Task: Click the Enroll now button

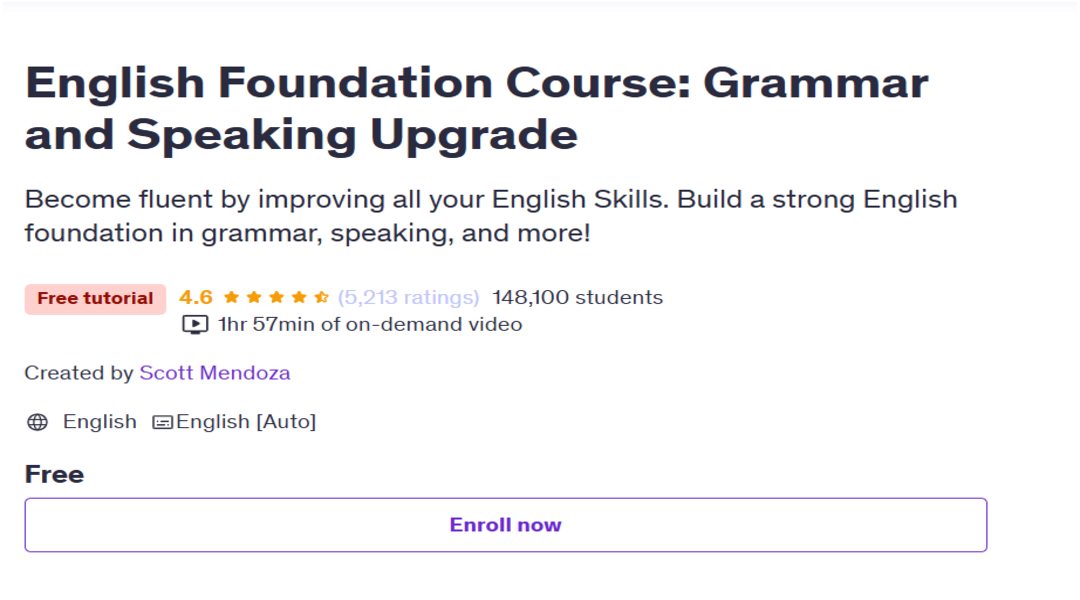Action: [x=506, y=525]
